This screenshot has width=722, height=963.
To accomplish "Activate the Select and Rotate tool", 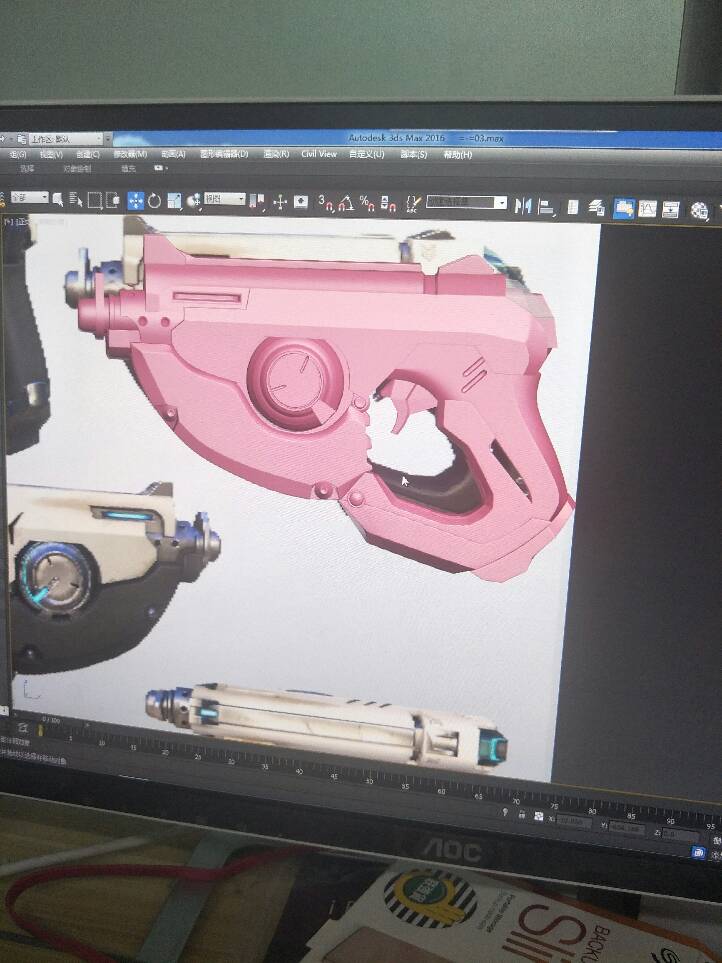I will (x=154, y=201).
